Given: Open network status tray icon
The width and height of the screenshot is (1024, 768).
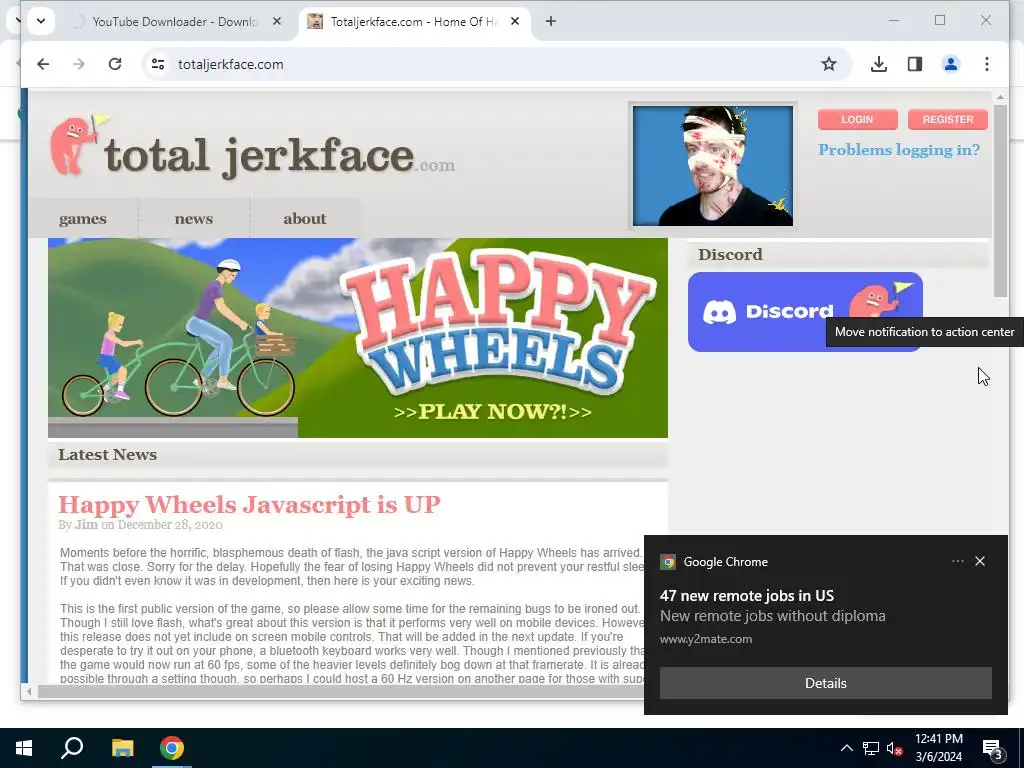Looking at the screenshot, I should pyautogui.click(x=871, y=748).
